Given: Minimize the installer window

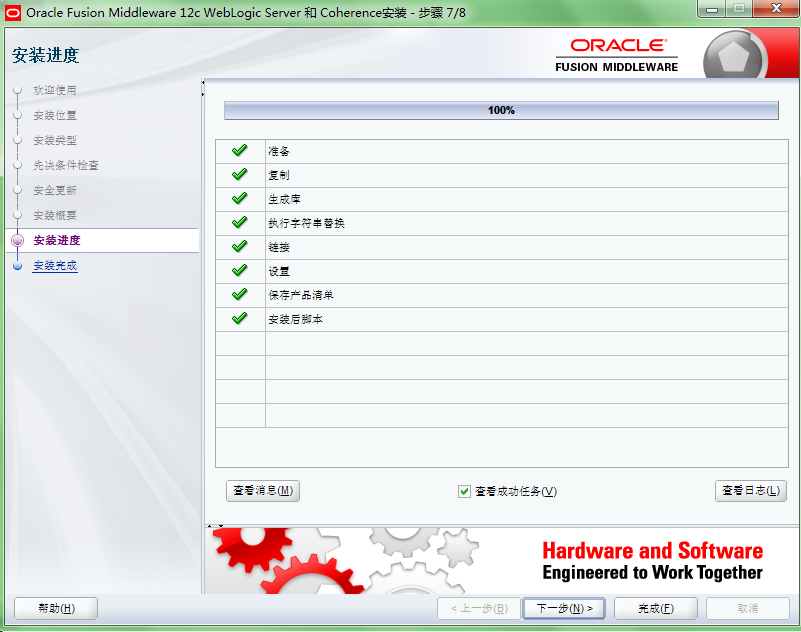Looking at the screenshot, I should (x=713, y=8).
